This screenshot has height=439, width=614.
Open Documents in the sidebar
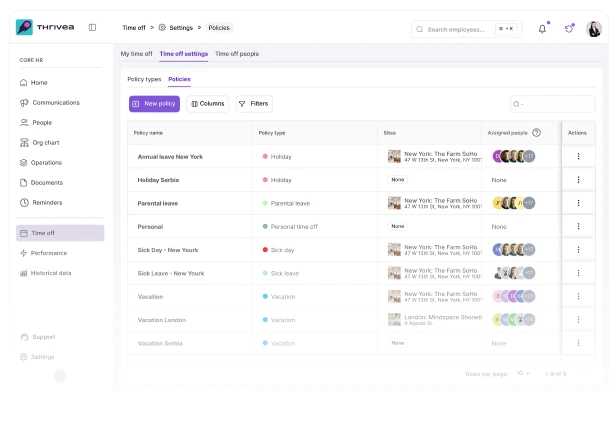[x=46, y=182]
